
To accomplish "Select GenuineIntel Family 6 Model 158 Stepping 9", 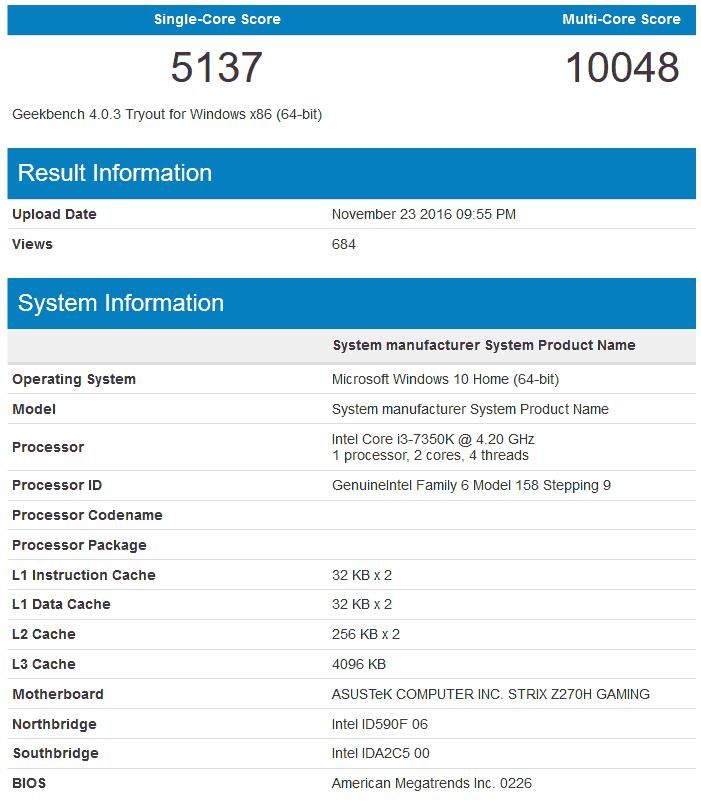I will pos(471,485).
